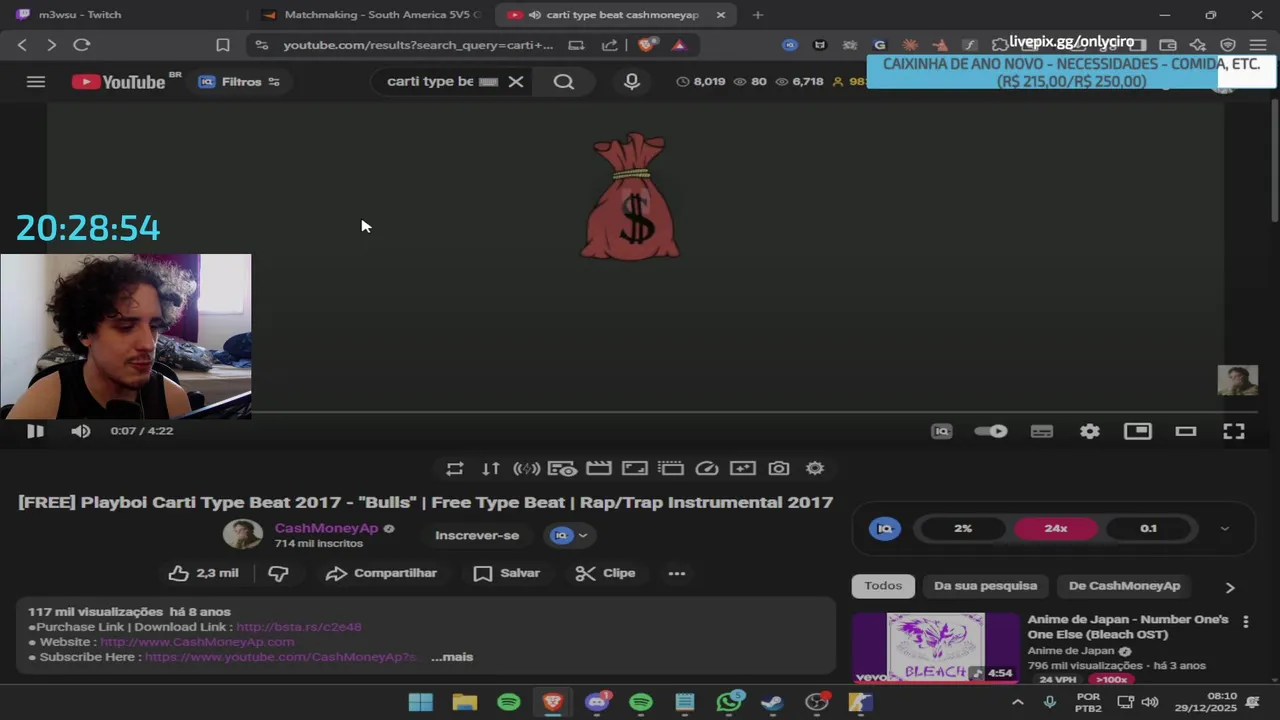Subscribe with Inscrever-se button
The image size is (1280, 720).
[x=477, y=535]
